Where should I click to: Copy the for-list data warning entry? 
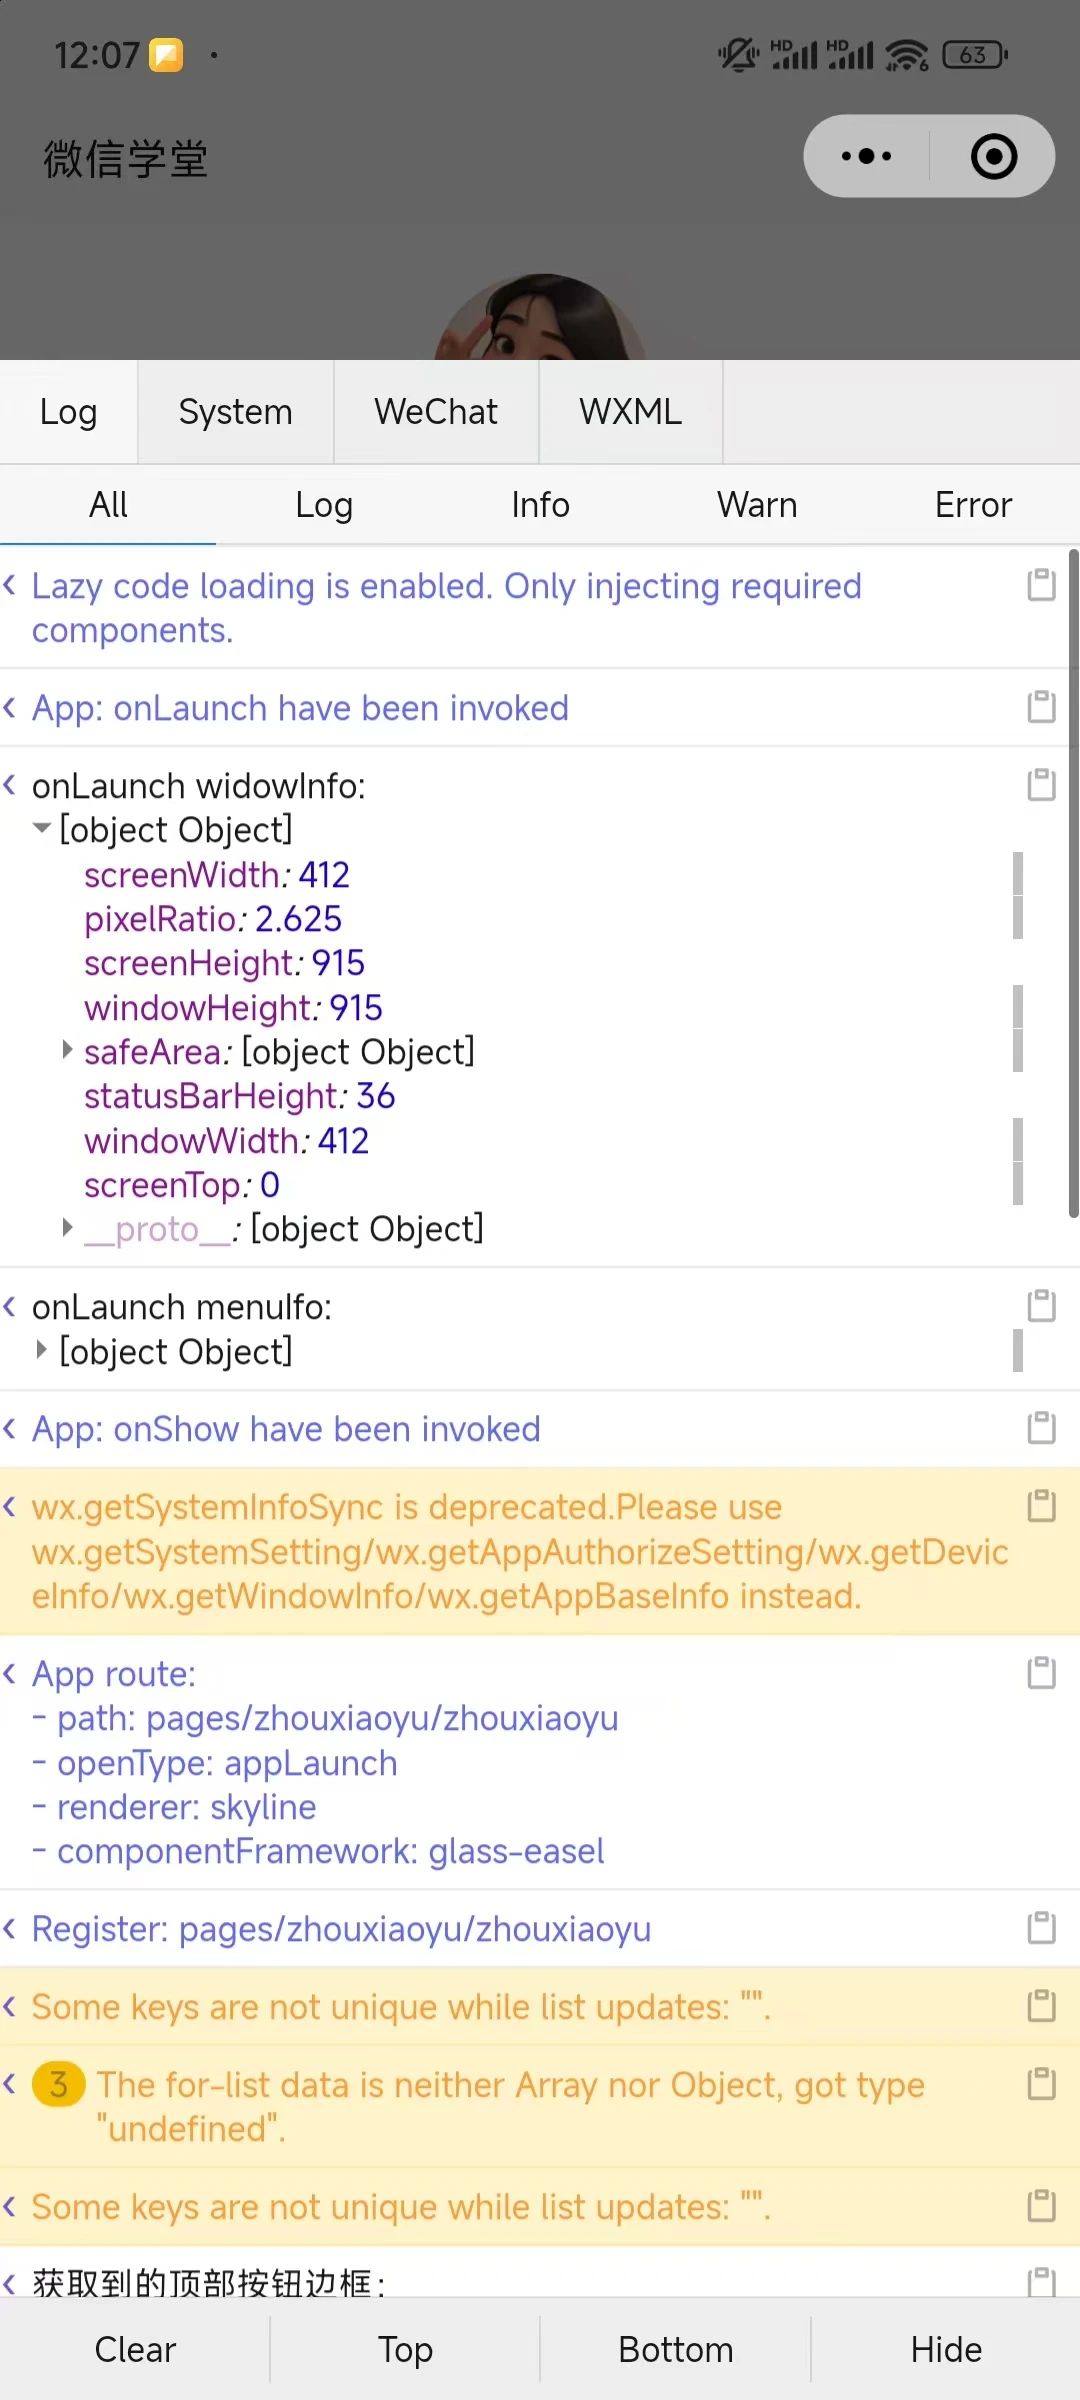[x=1041, y=2084]
